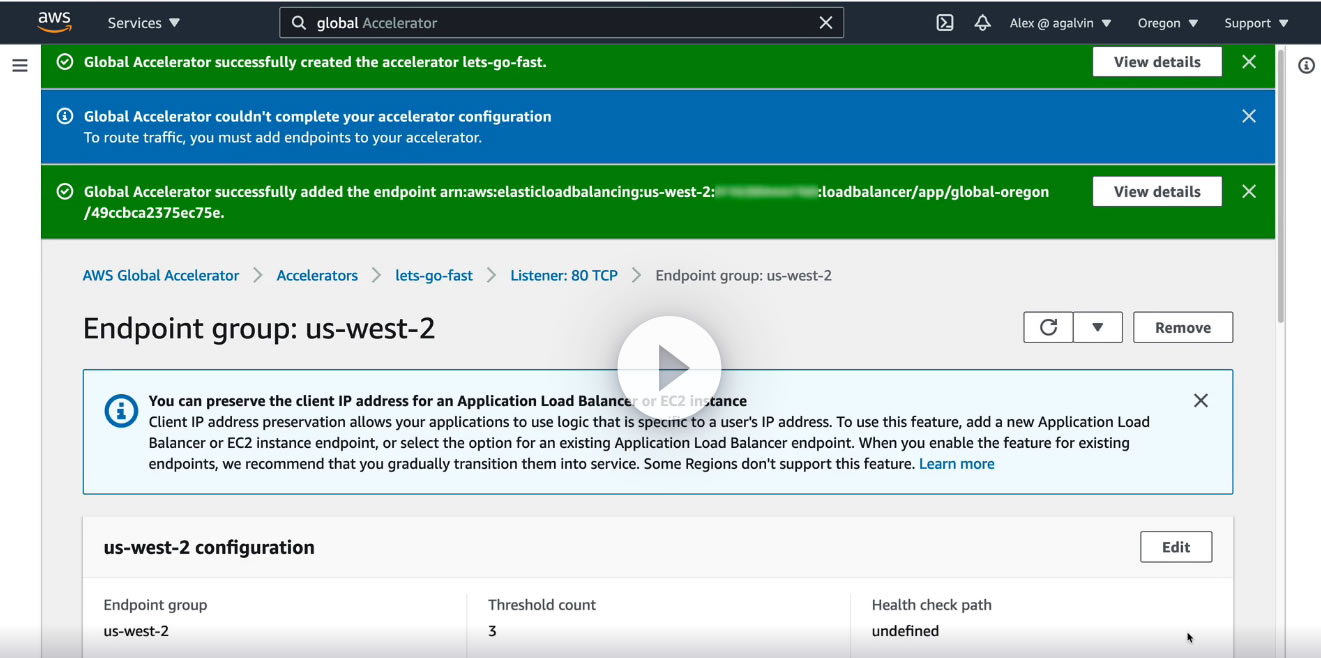Open the Learn more link
The image size is (1321, 658).
click(957, 464)
